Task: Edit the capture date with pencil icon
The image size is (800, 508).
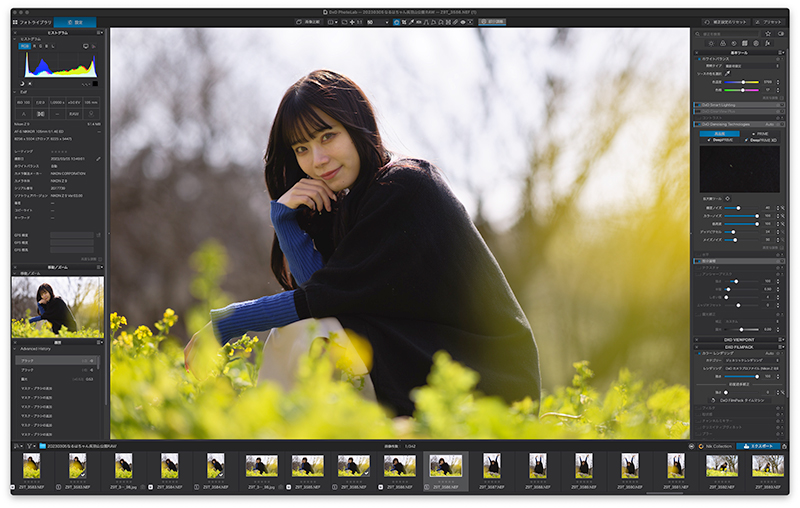Action: [98, 159]
